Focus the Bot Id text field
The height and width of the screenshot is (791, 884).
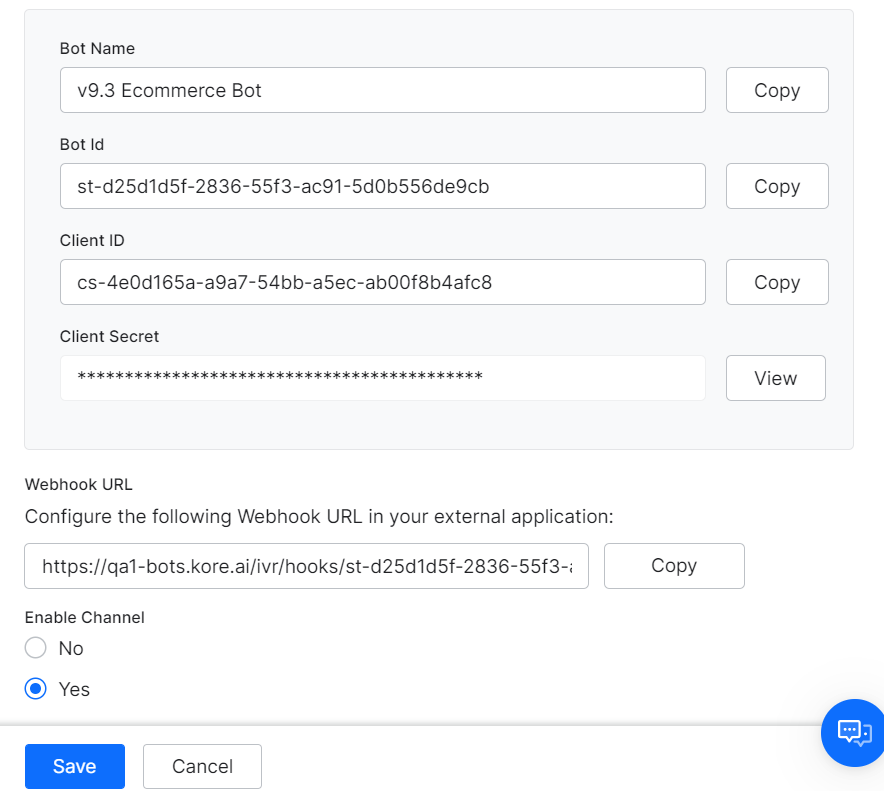(382, 186)
